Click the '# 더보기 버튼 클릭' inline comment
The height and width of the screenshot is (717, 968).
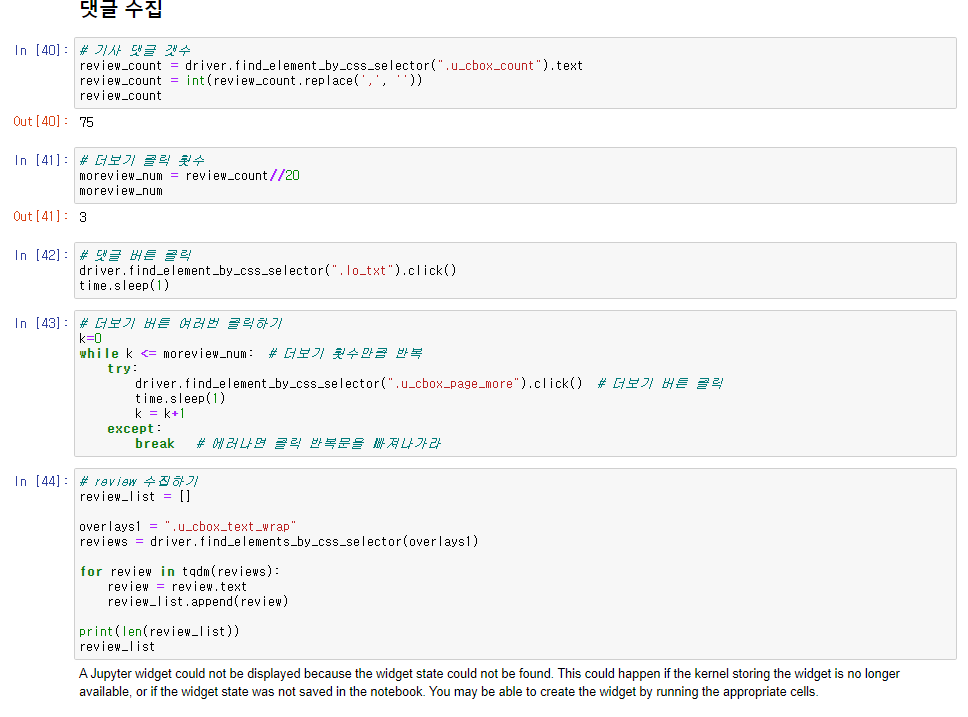(660, 384)
